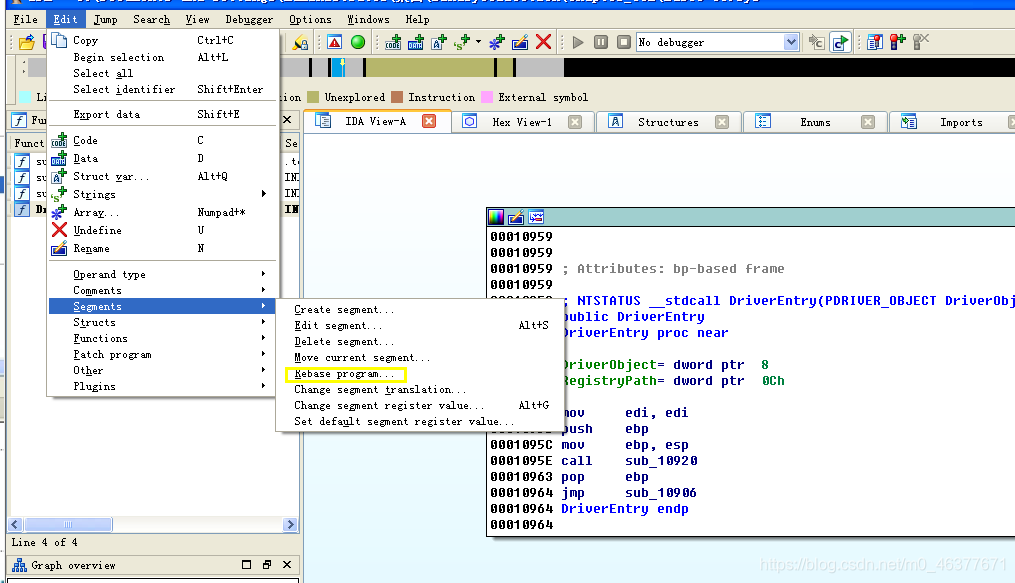Open the File menu
This screenshot has width=1015, height=583.
[x=26, y=19]
